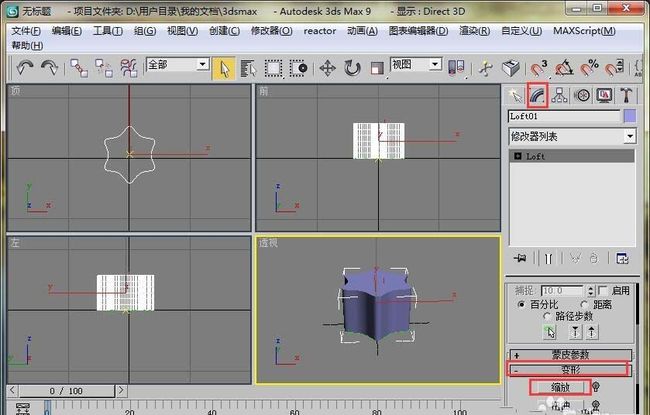The width and height of the screenshot is (650, 415).
Task: Open the 修改器(O) menu
Action: [271, 31]
